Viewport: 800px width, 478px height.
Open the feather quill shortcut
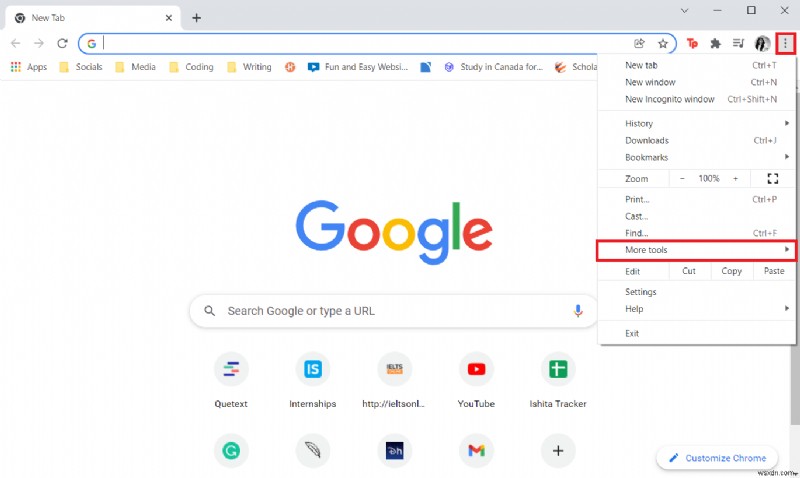click(x=313, y=450)
